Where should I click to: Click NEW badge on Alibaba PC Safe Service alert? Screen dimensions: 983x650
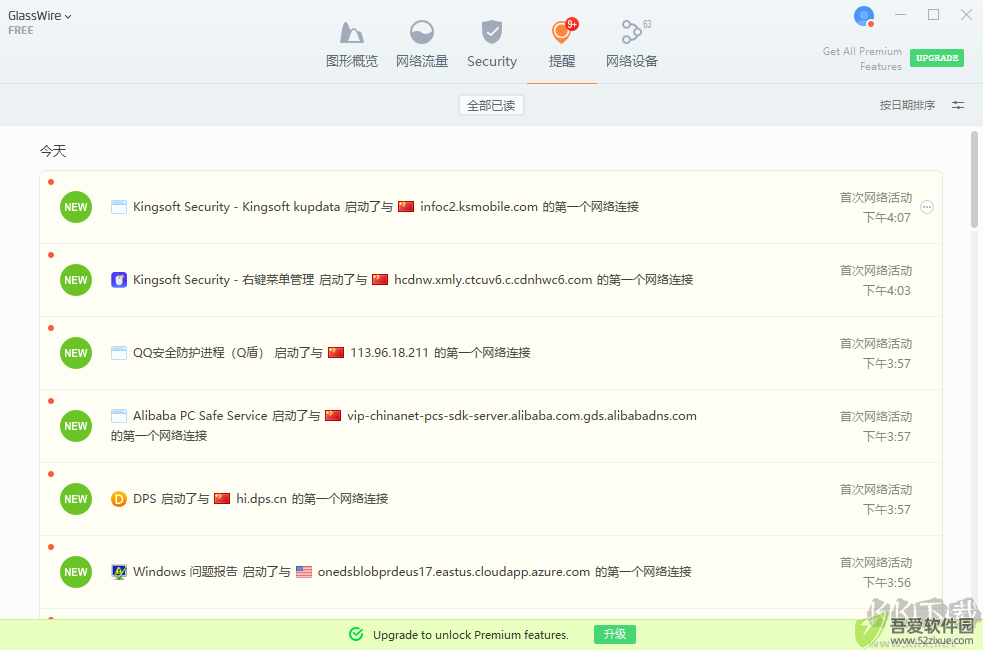pyautogui.click(x=76, y=426)
